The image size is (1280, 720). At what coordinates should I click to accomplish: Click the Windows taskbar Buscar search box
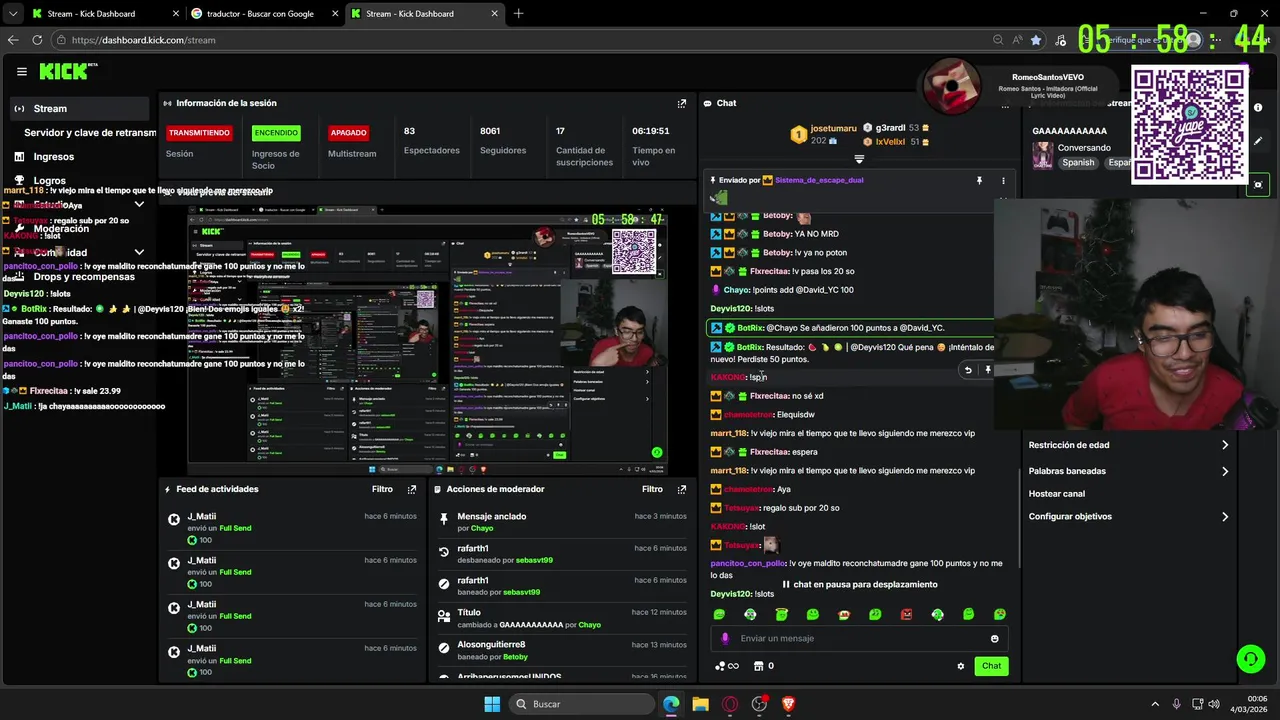[582, 704]
